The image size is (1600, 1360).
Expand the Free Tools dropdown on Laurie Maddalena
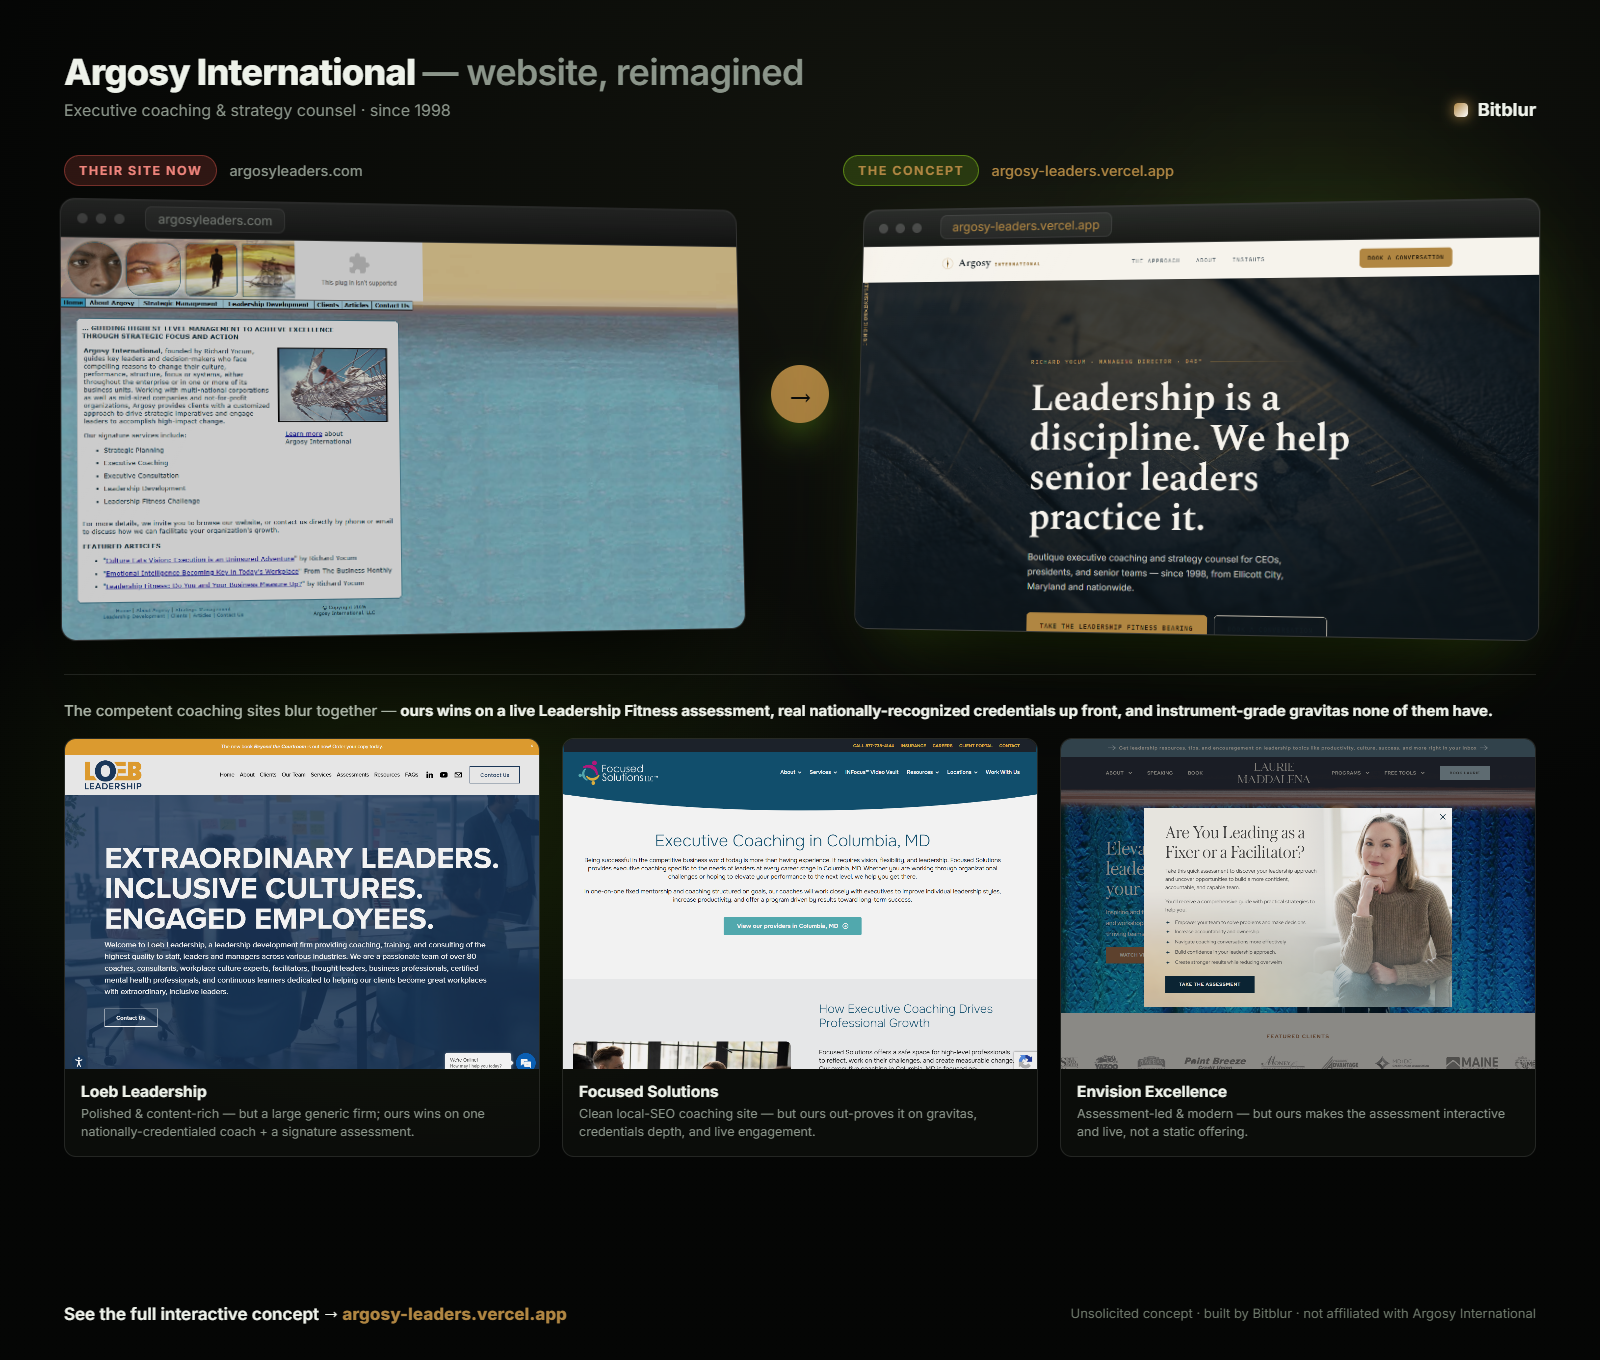(1404, 773)
